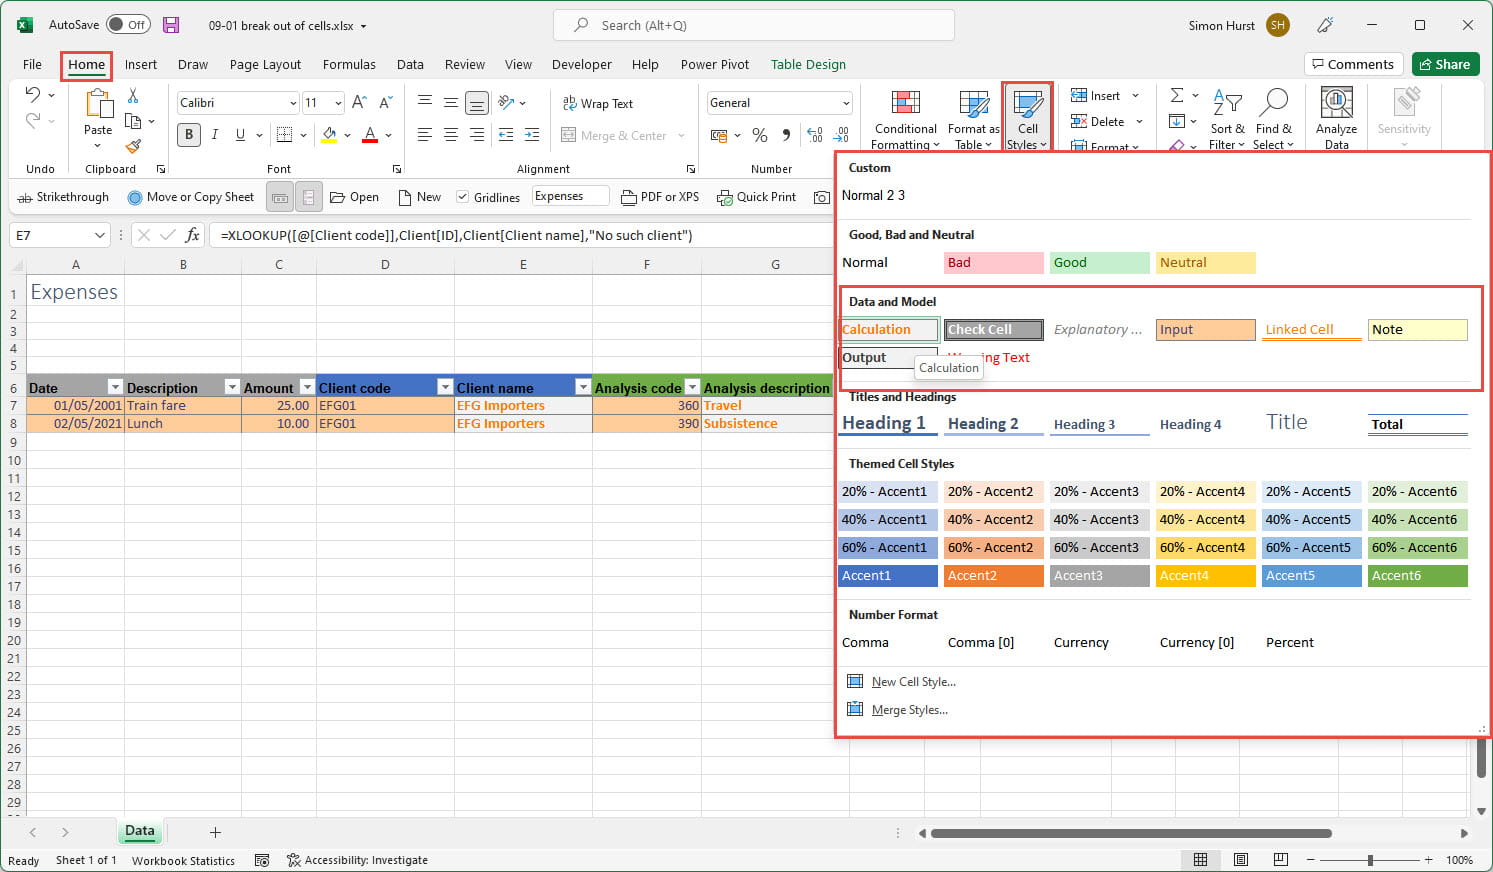
Task: Expand the General number format dropdown
Action: click(x=846, y=102)
